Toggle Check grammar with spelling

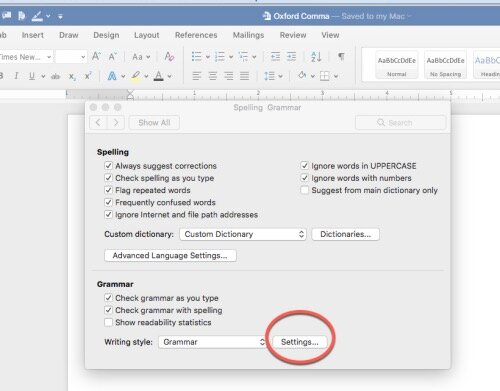click(108, 310)
